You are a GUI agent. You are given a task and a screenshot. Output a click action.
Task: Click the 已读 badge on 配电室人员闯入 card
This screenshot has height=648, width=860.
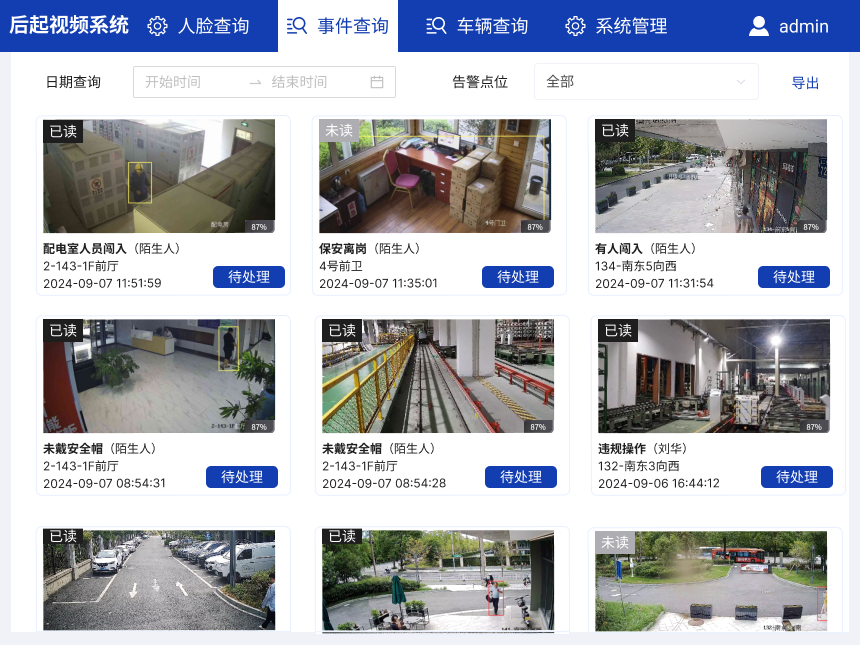(63, 131)
